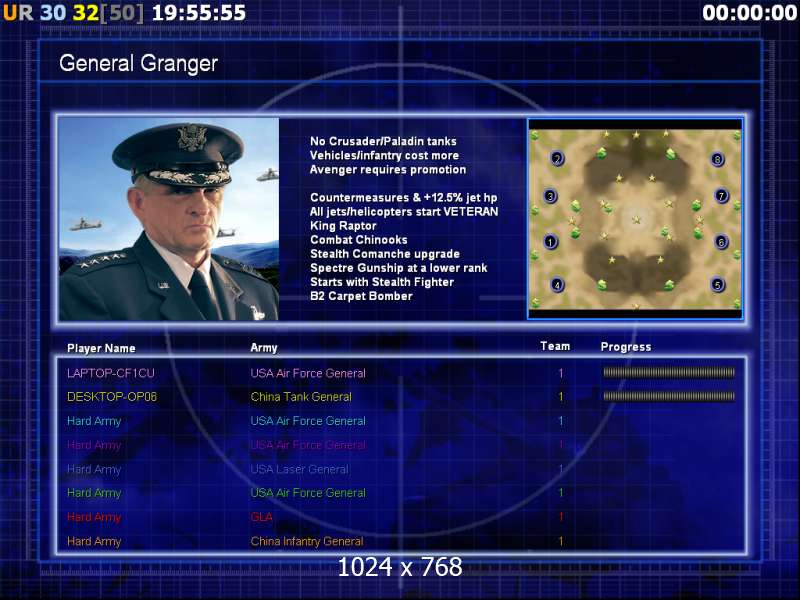Click the Team column header
Screen dimensions: 800x600
pos(555,346)
